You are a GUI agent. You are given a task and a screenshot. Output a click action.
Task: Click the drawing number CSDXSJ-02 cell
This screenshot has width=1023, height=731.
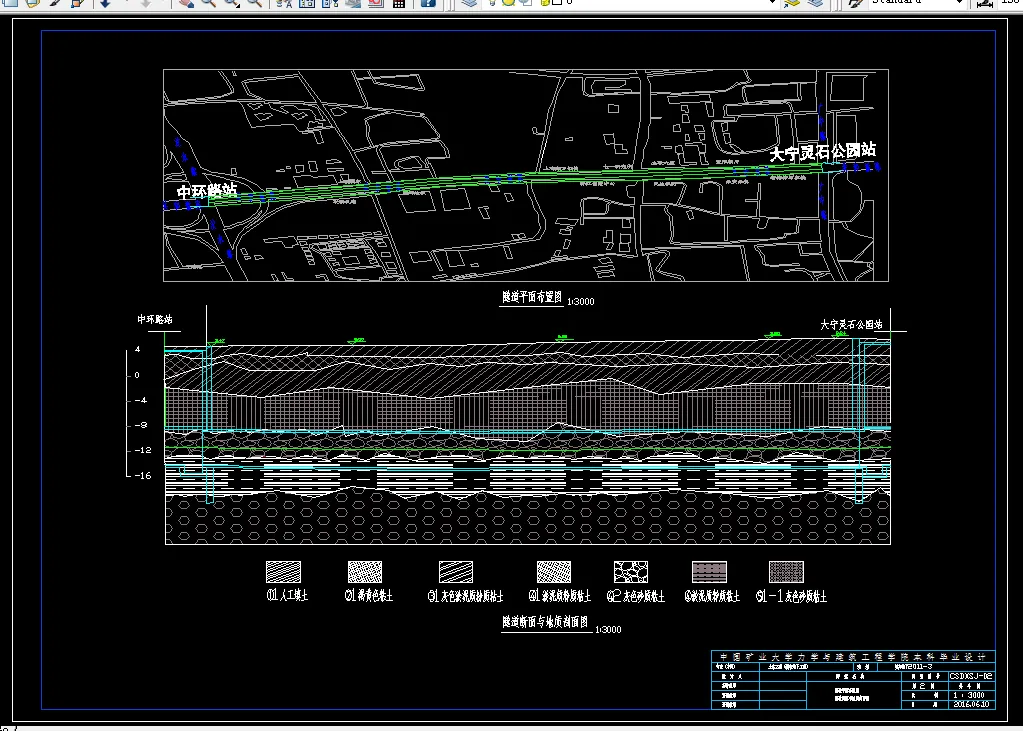coord(971,676)
